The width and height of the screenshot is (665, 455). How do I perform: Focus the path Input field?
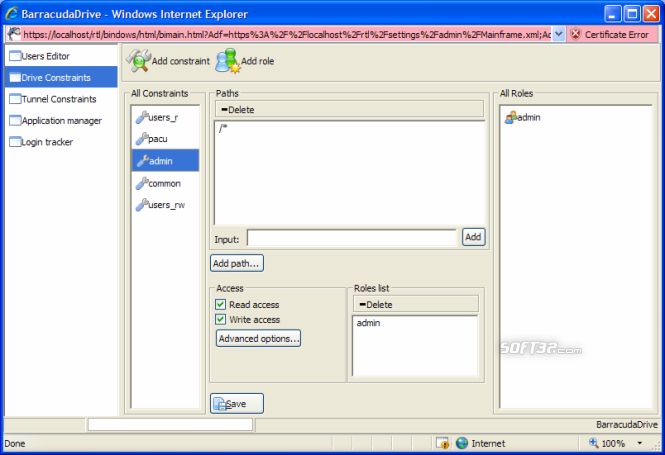pos(352,238)
